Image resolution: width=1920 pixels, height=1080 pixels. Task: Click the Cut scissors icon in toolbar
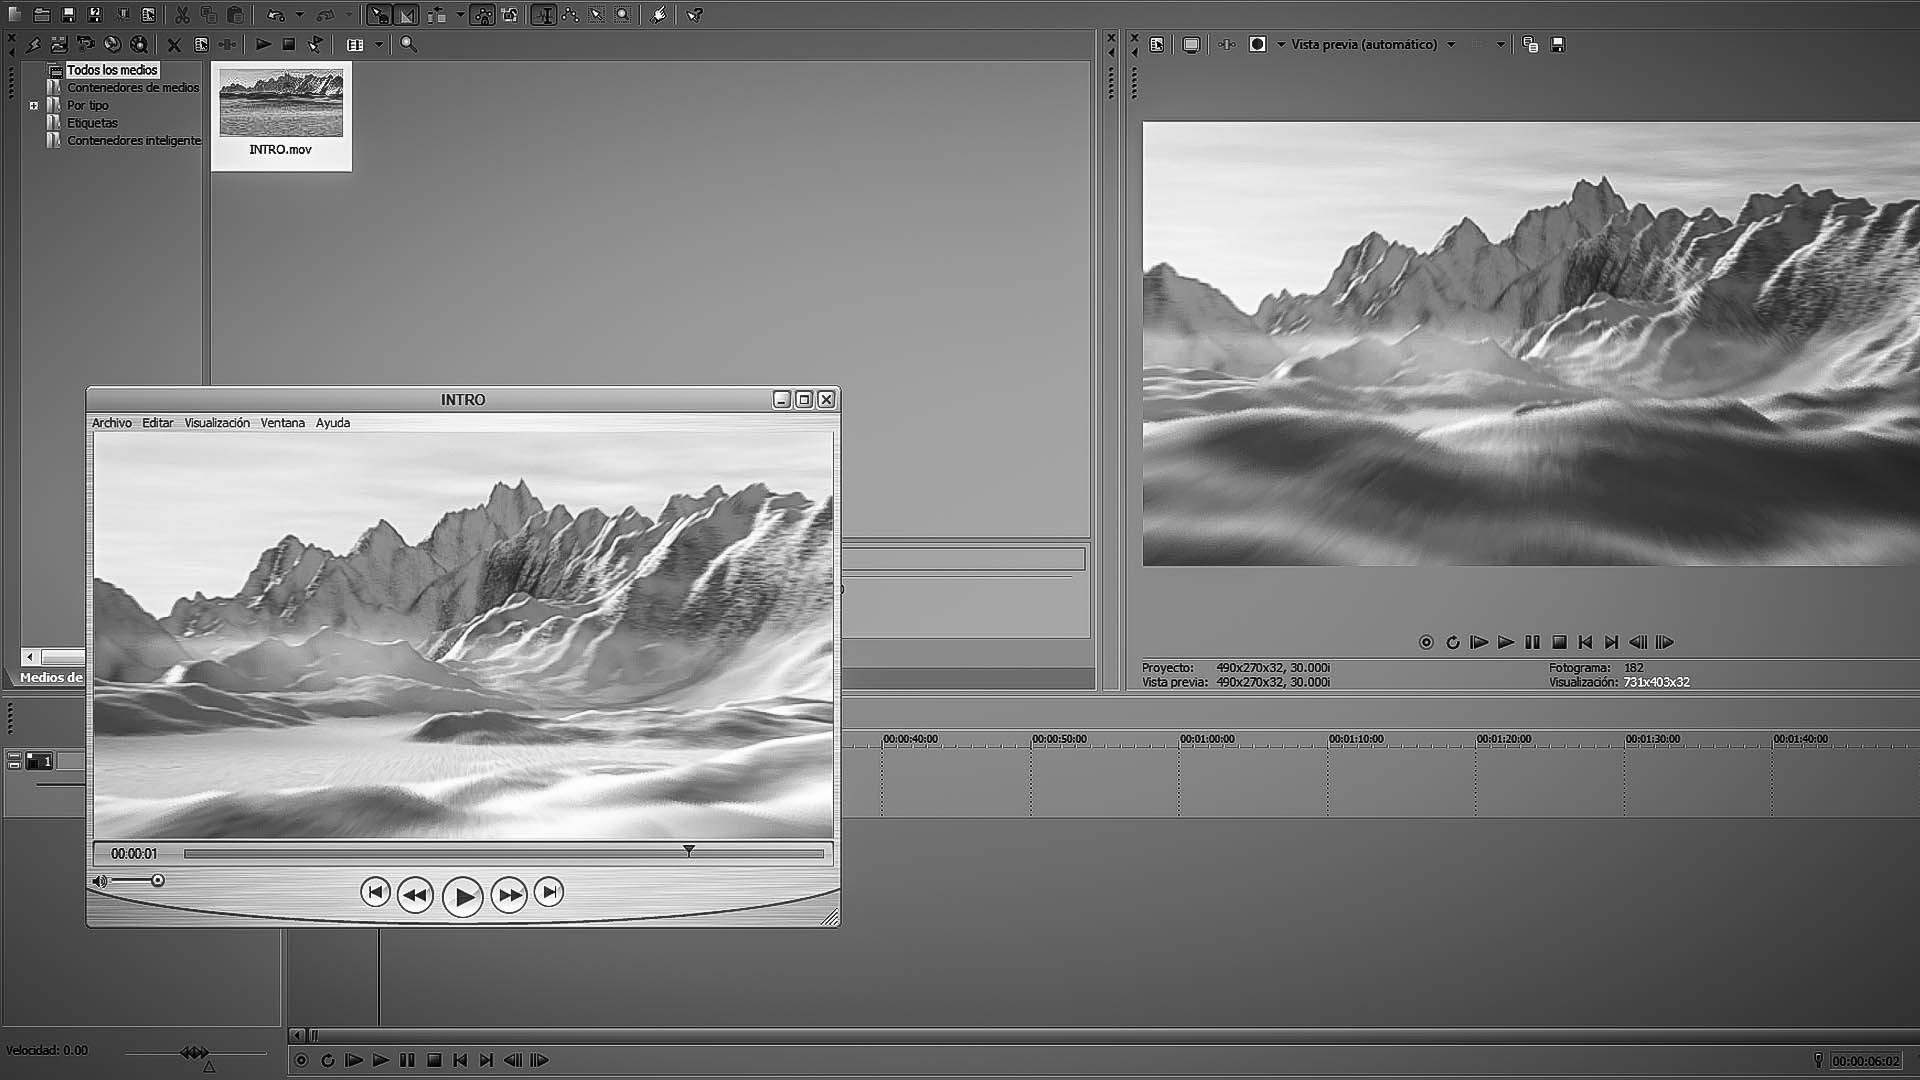[x=182, y=15]
